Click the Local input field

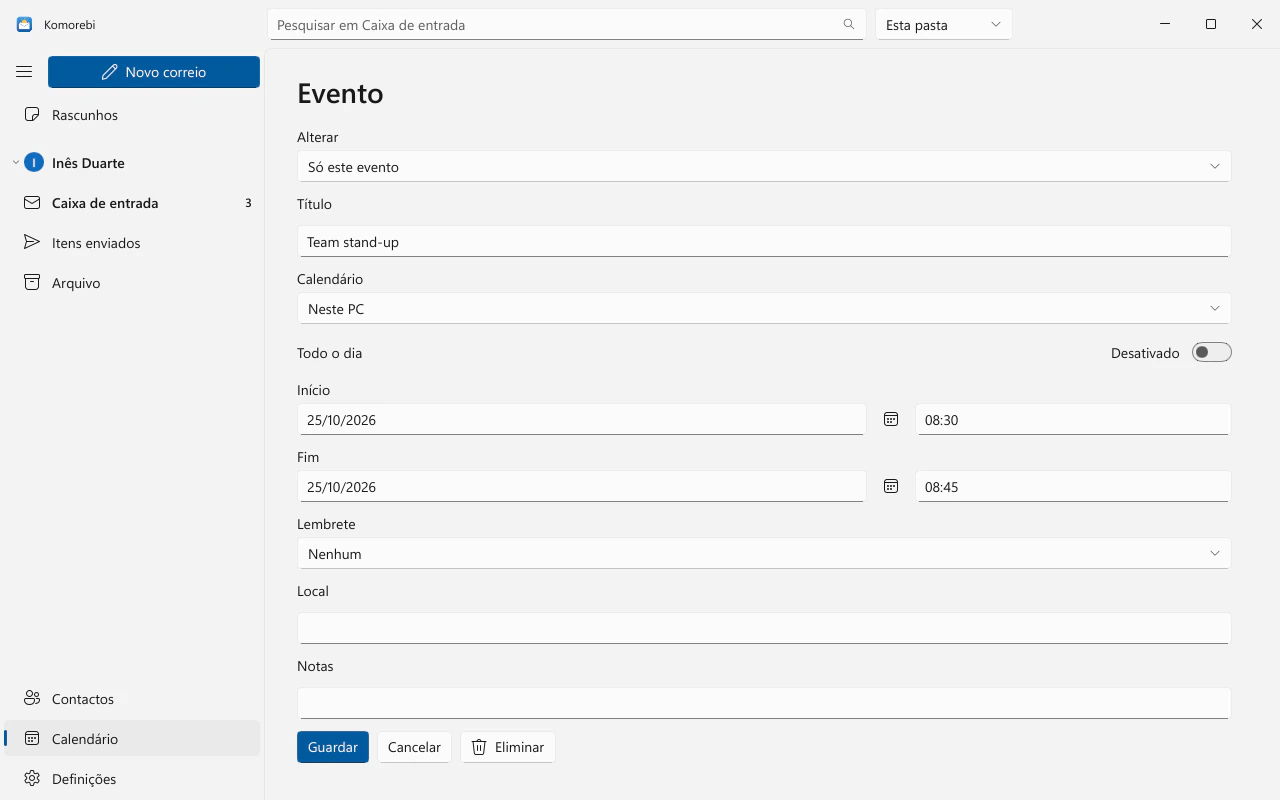(764, 628)
